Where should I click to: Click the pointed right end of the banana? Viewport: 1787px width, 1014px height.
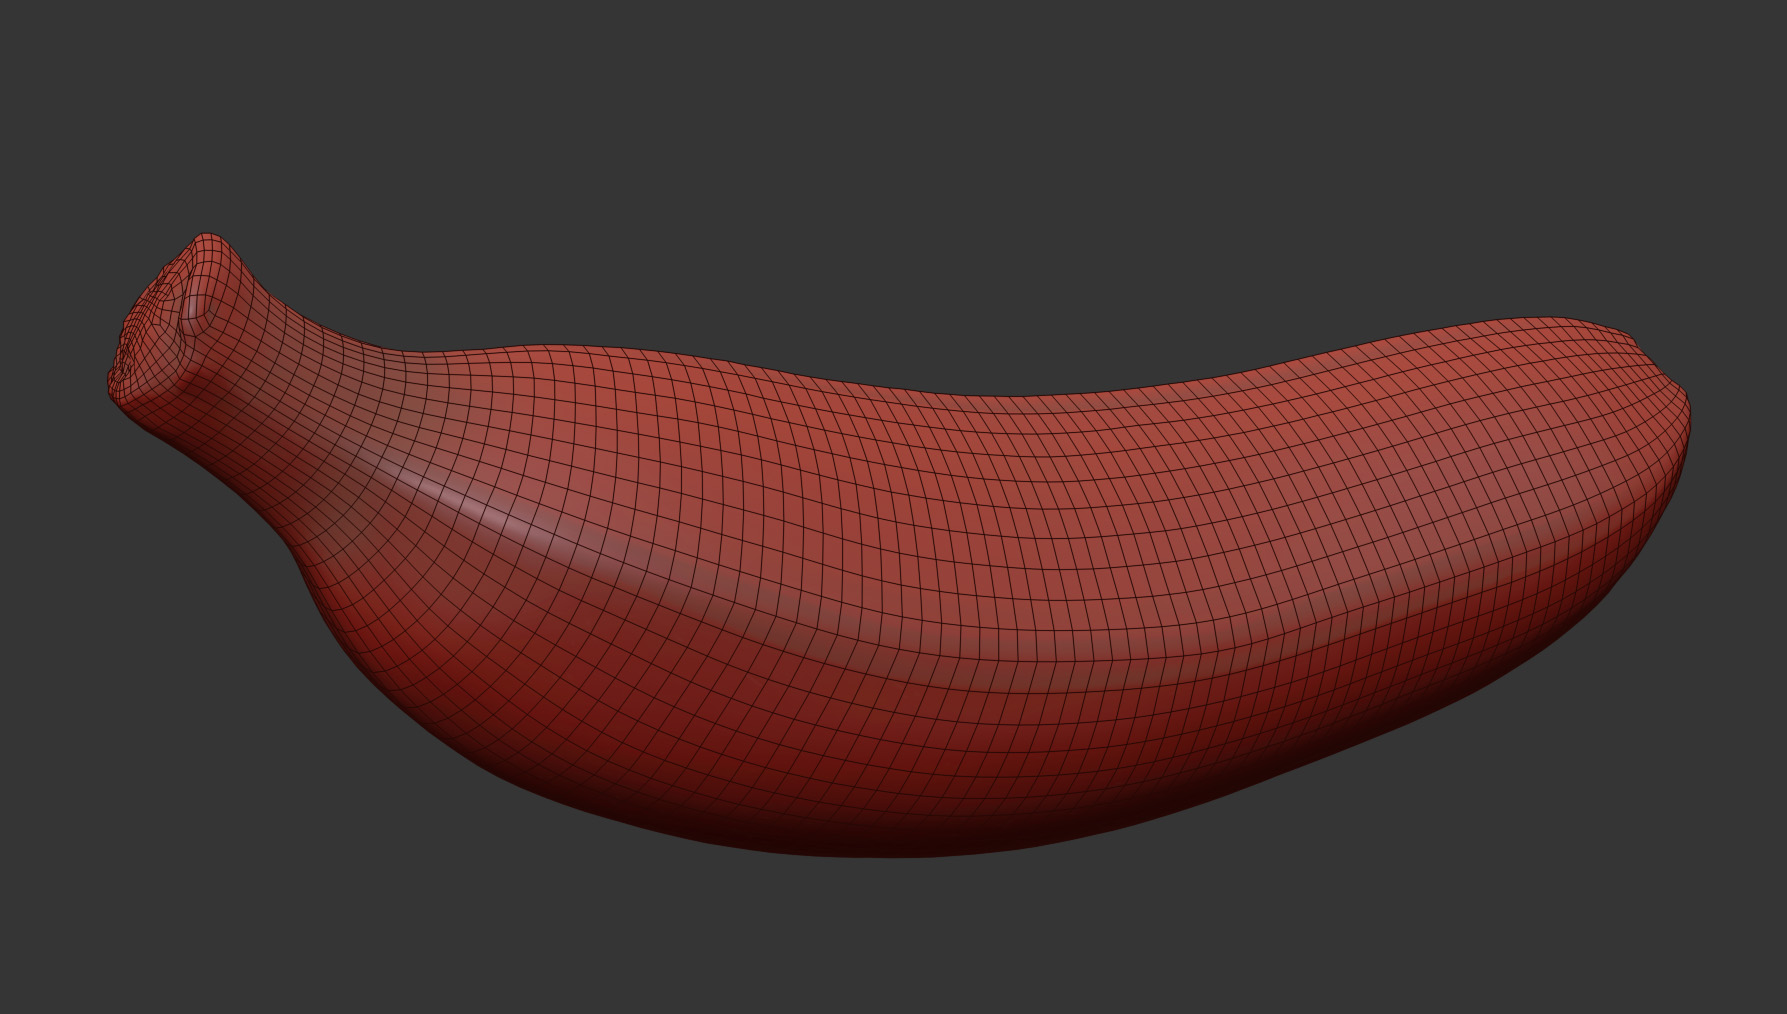(1680, 420)
